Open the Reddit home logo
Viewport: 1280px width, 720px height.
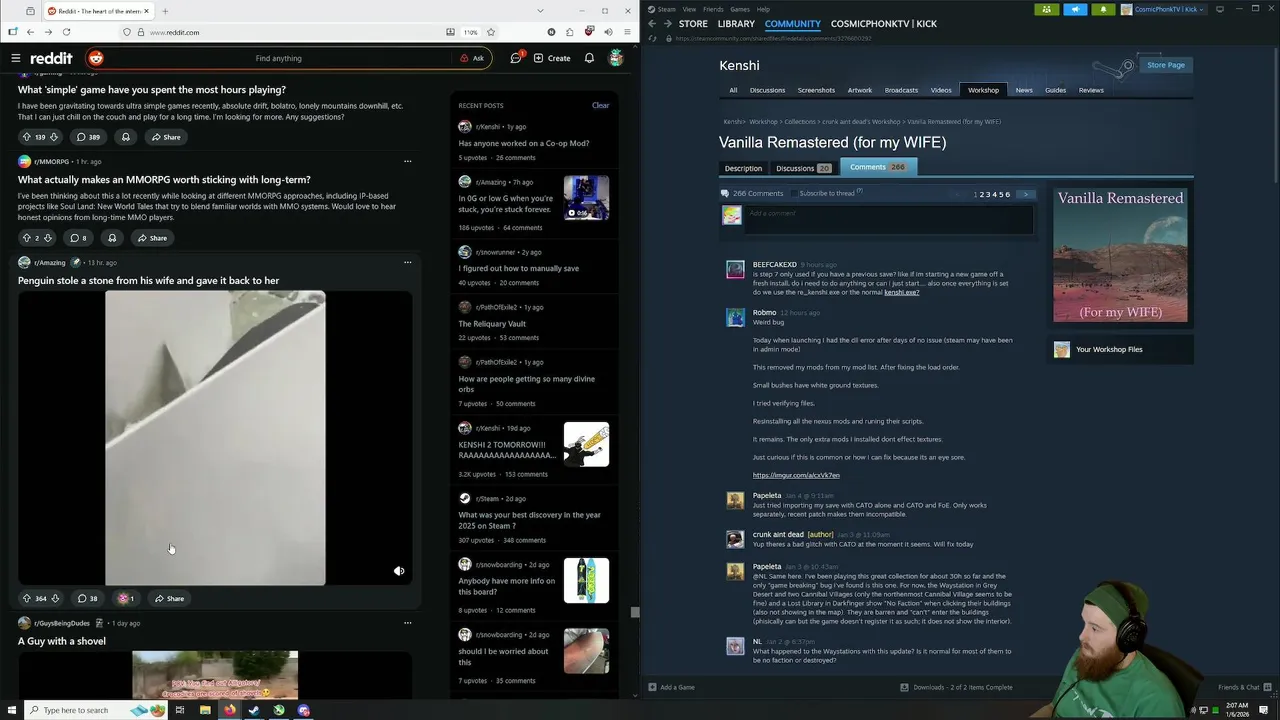(x=50, y=58)
